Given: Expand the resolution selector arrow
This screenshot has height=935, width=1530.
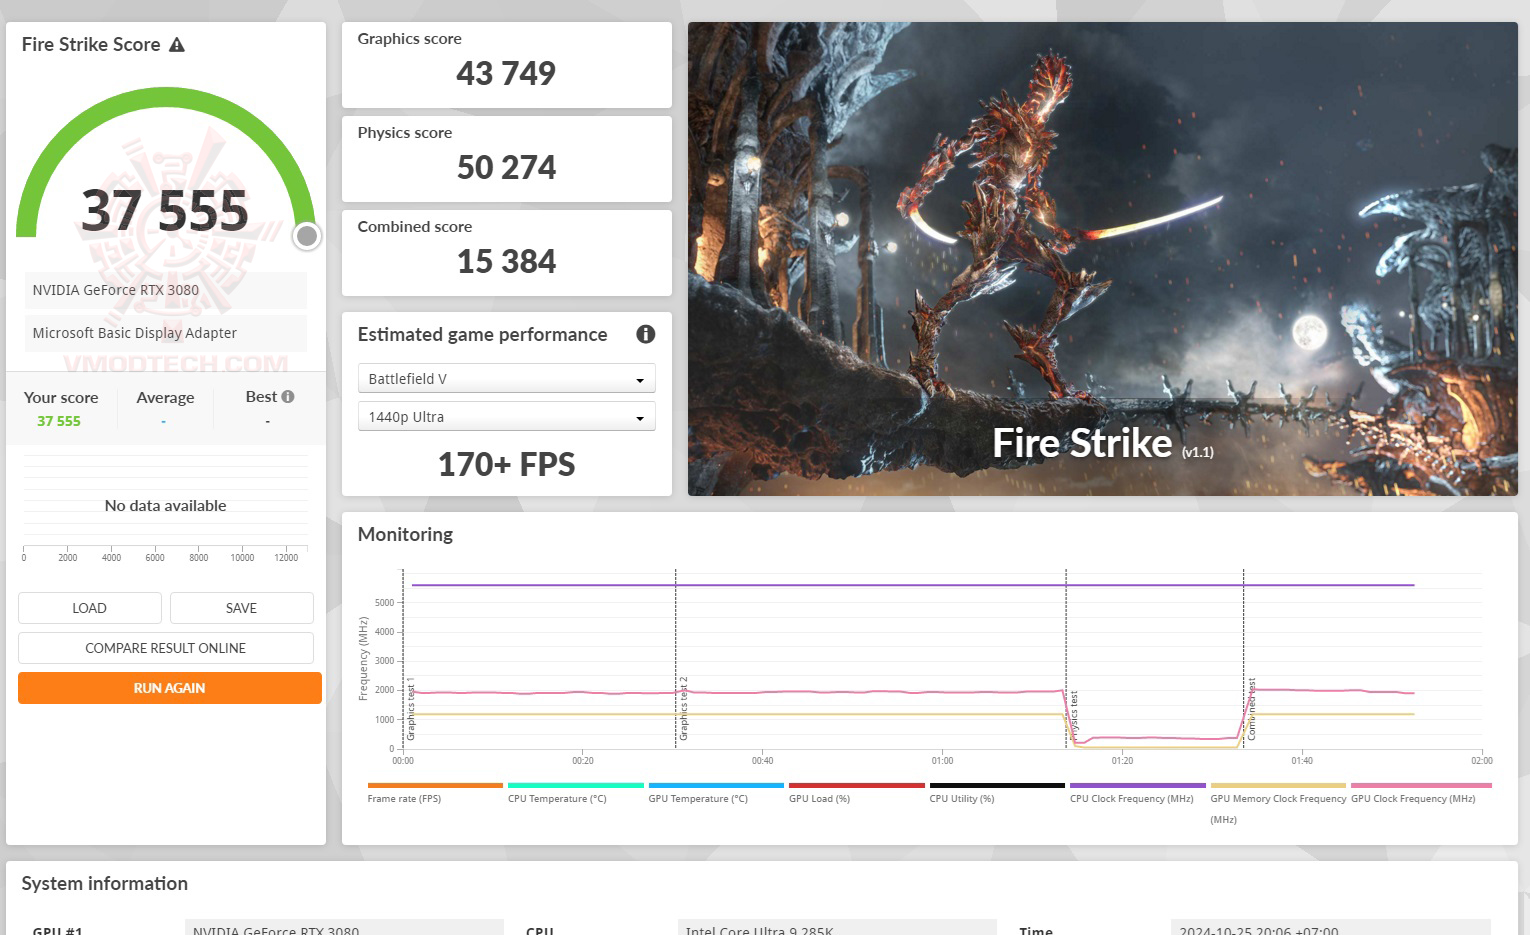Looking at the screenshot, I should point(640,416).
